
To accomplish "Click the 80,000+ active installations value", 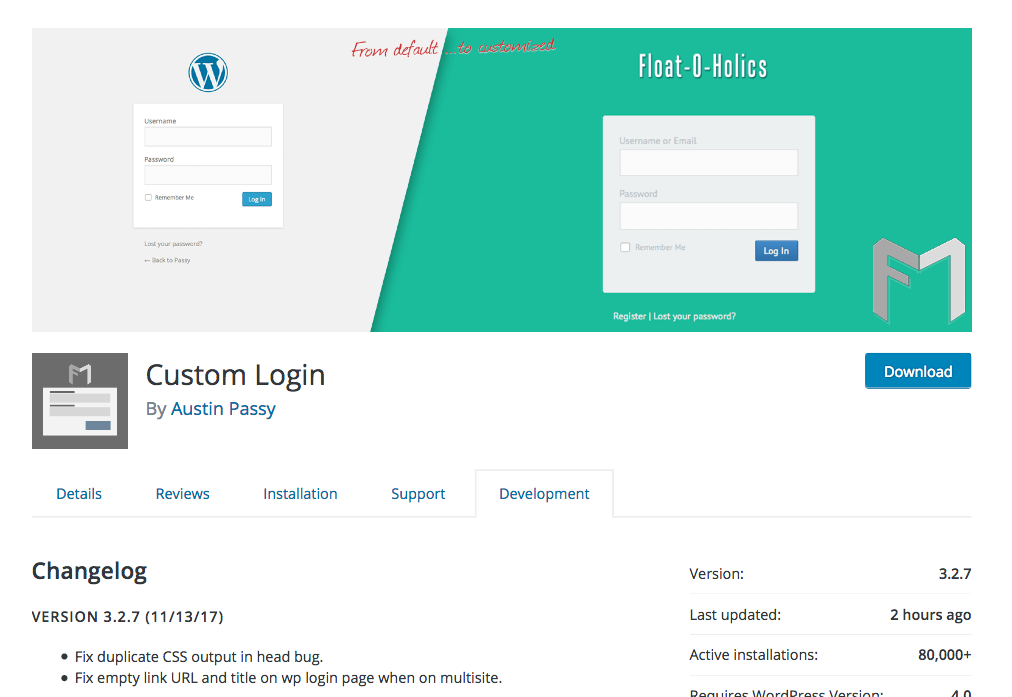I will tap(945, 655).
